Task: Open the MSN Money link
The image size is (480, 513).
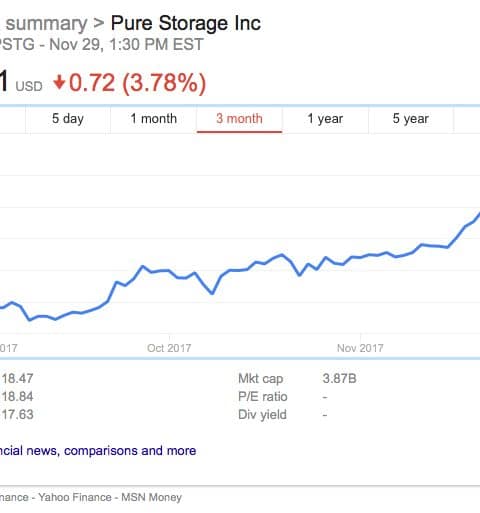Action: point(151,497)
